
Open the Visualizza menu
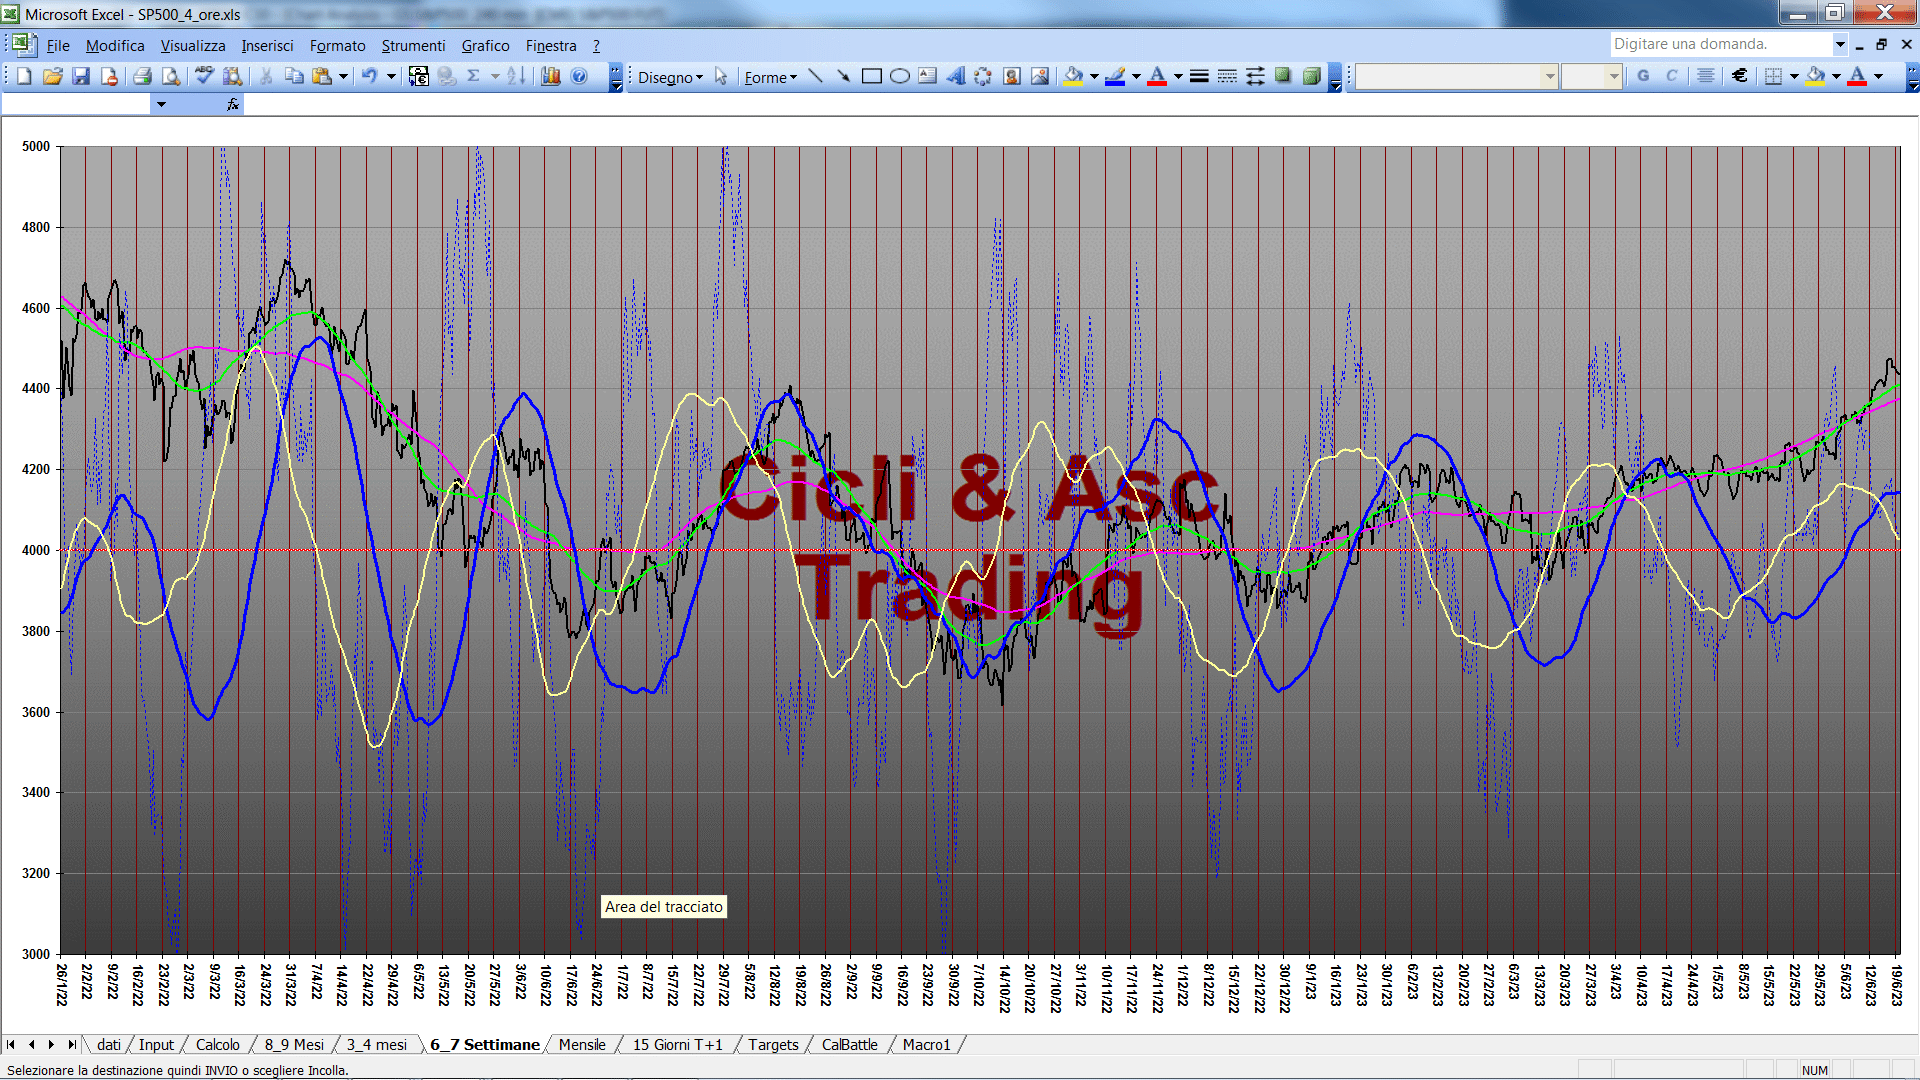point(193,46)
